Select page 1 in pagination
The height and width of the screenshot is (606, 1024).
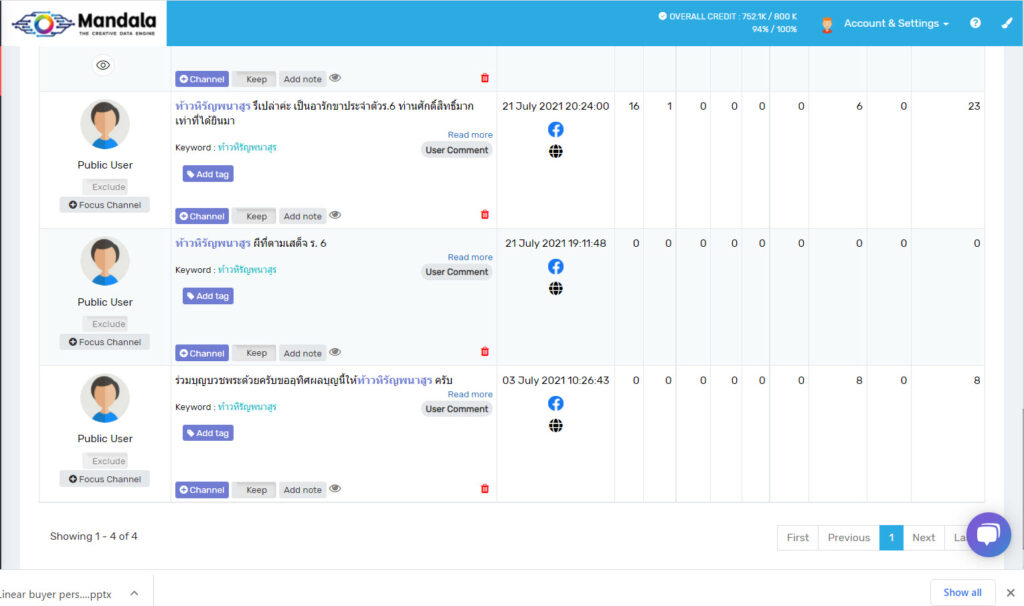(x=891, y=537)
